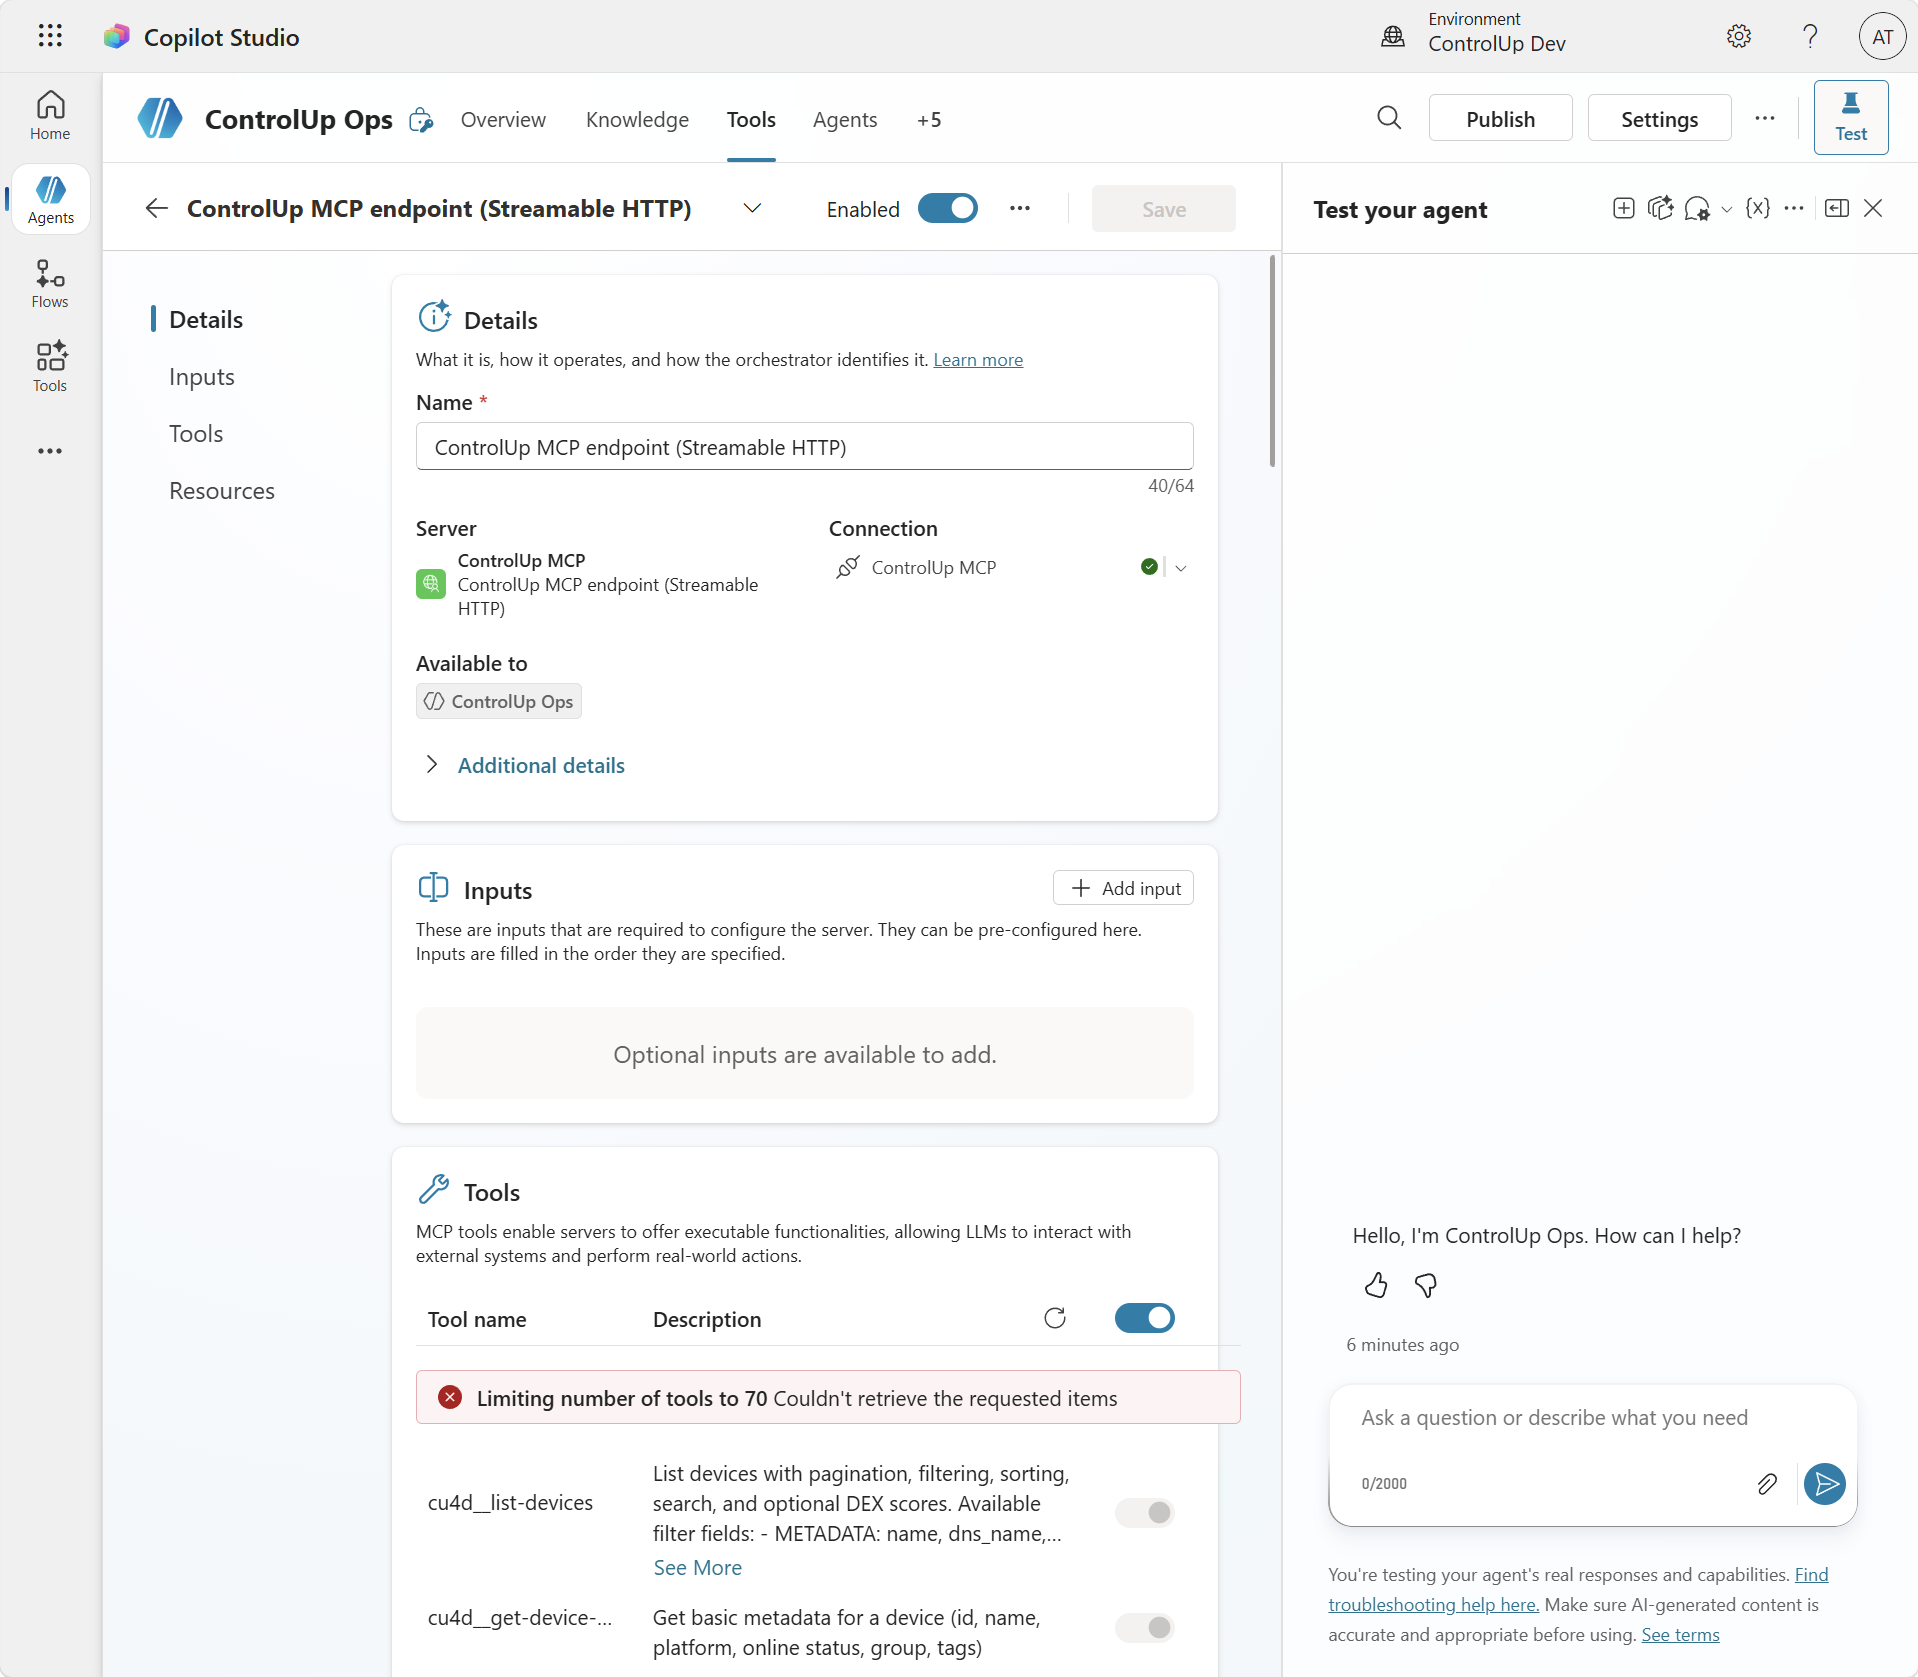Open agent Settings button
Screen dimensions: 1918x1677
pyautogui.click(x=1659, y=119)
